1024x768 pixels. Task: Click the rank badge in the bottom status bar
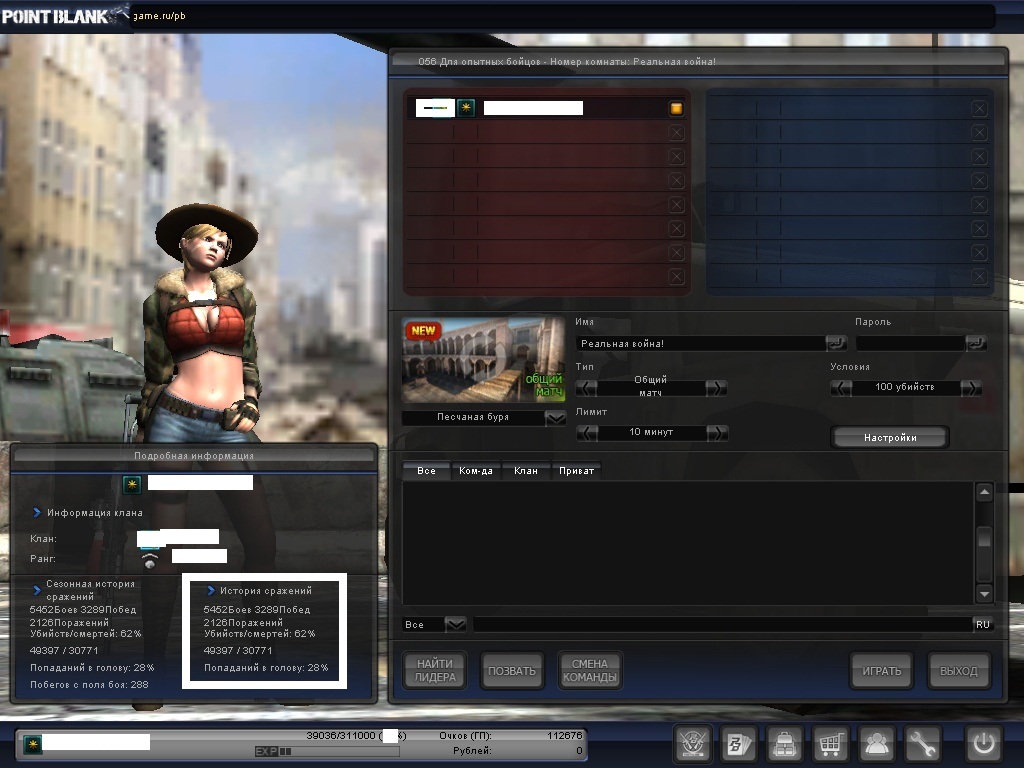point(32,744)
